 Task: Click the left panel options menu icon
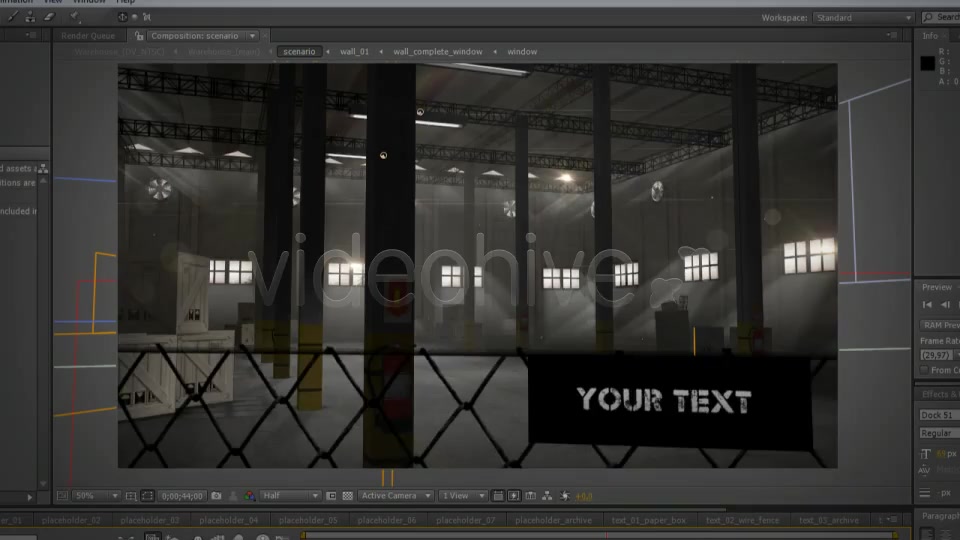pyautogui.click(x=31, y=36)
